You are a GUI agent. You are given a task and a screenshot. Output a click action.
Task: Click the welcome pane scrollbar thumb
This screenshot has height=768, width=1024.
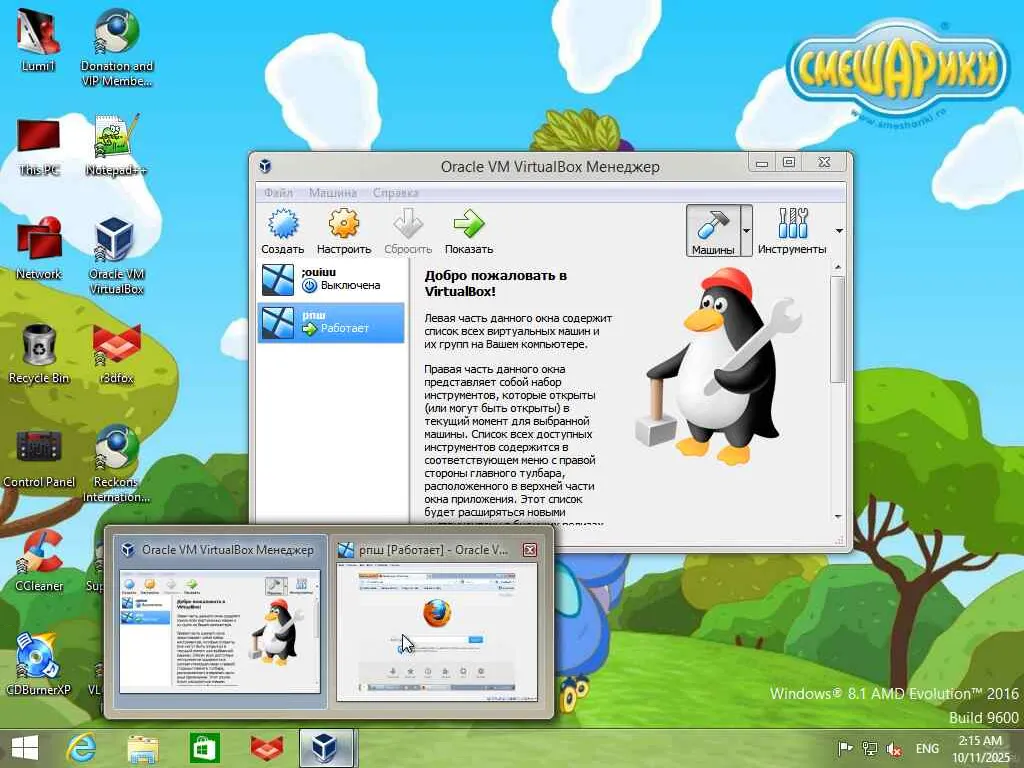pyautogui.click(x=838, y=329)
